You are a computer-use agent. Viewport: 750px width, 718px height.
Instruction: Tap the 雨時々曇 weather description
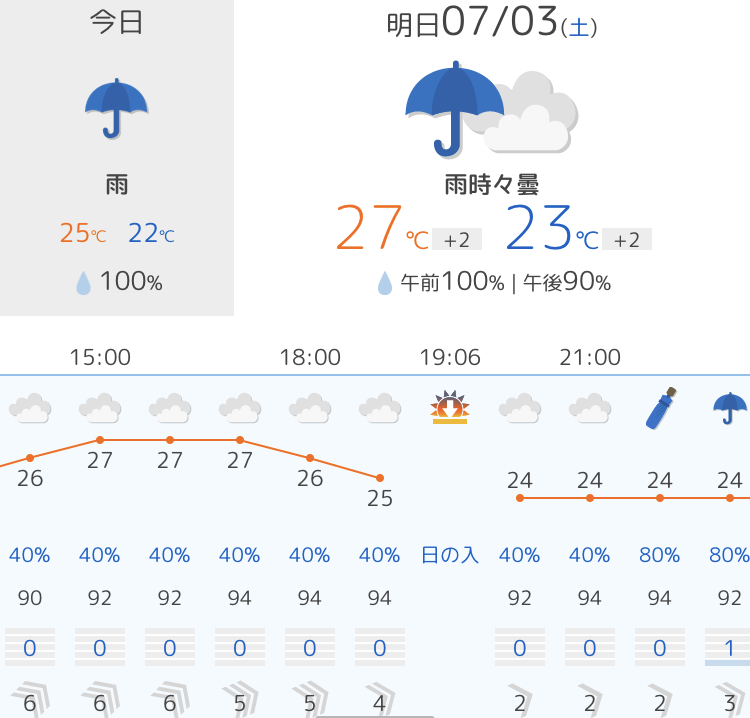pyautogui.click(x=492, y=185)
